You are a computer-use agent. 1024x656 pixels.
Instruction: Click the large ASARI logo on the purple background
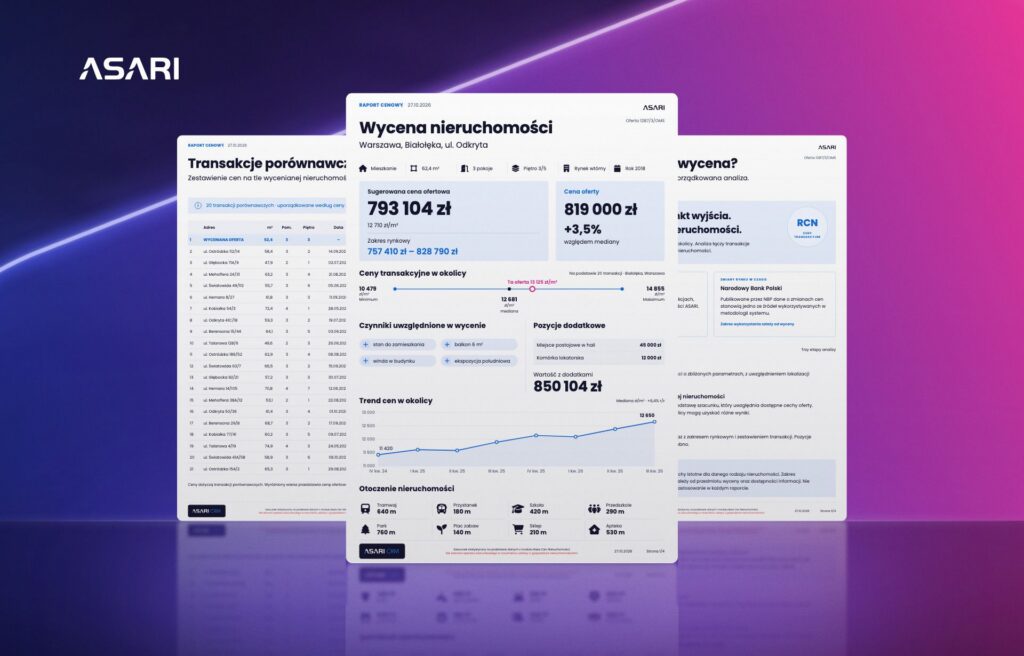coord(129,69)
